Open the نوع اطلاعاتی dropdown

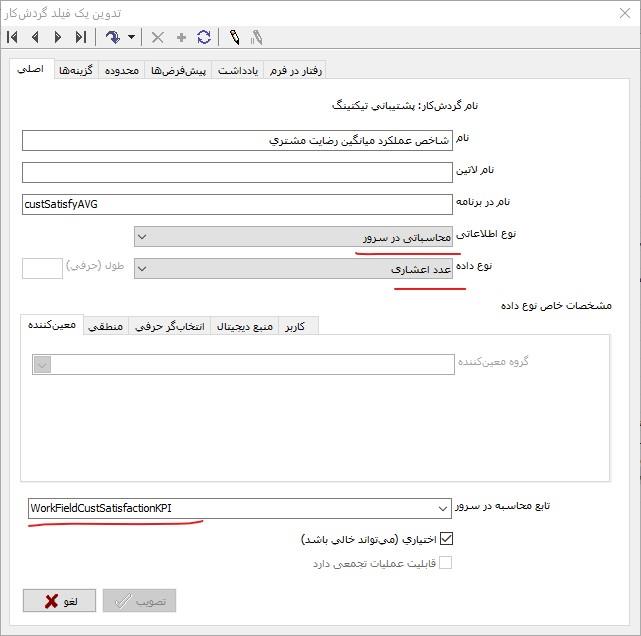pos(293,237)
